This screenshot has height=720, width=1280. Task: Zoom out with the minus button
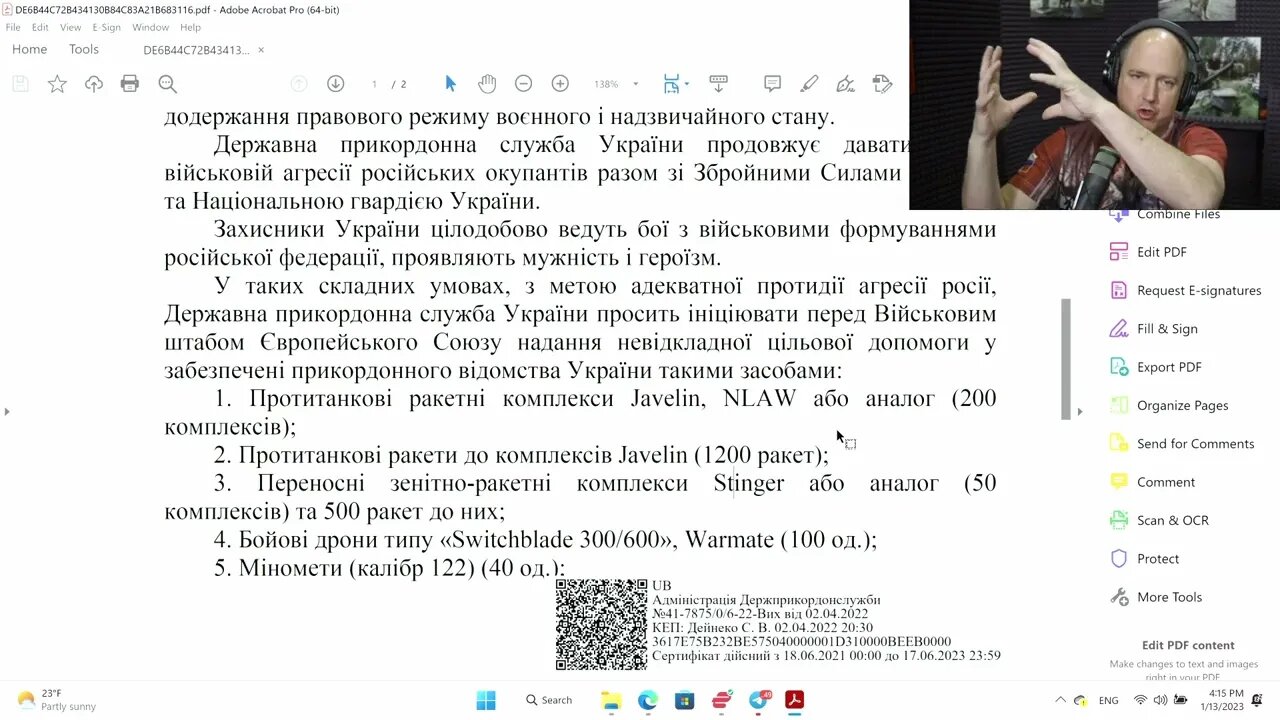(523, 84)
